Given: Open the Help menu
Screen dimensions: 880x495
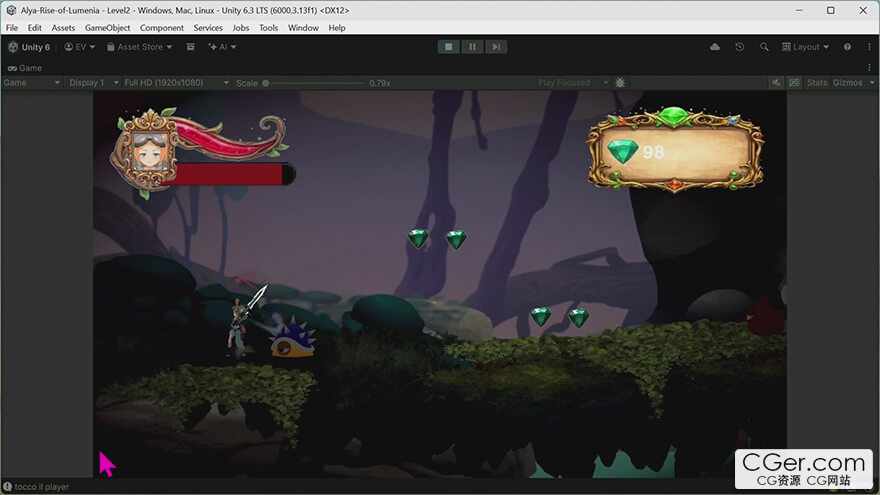Looking at the screenshot, I should point(337,28).
